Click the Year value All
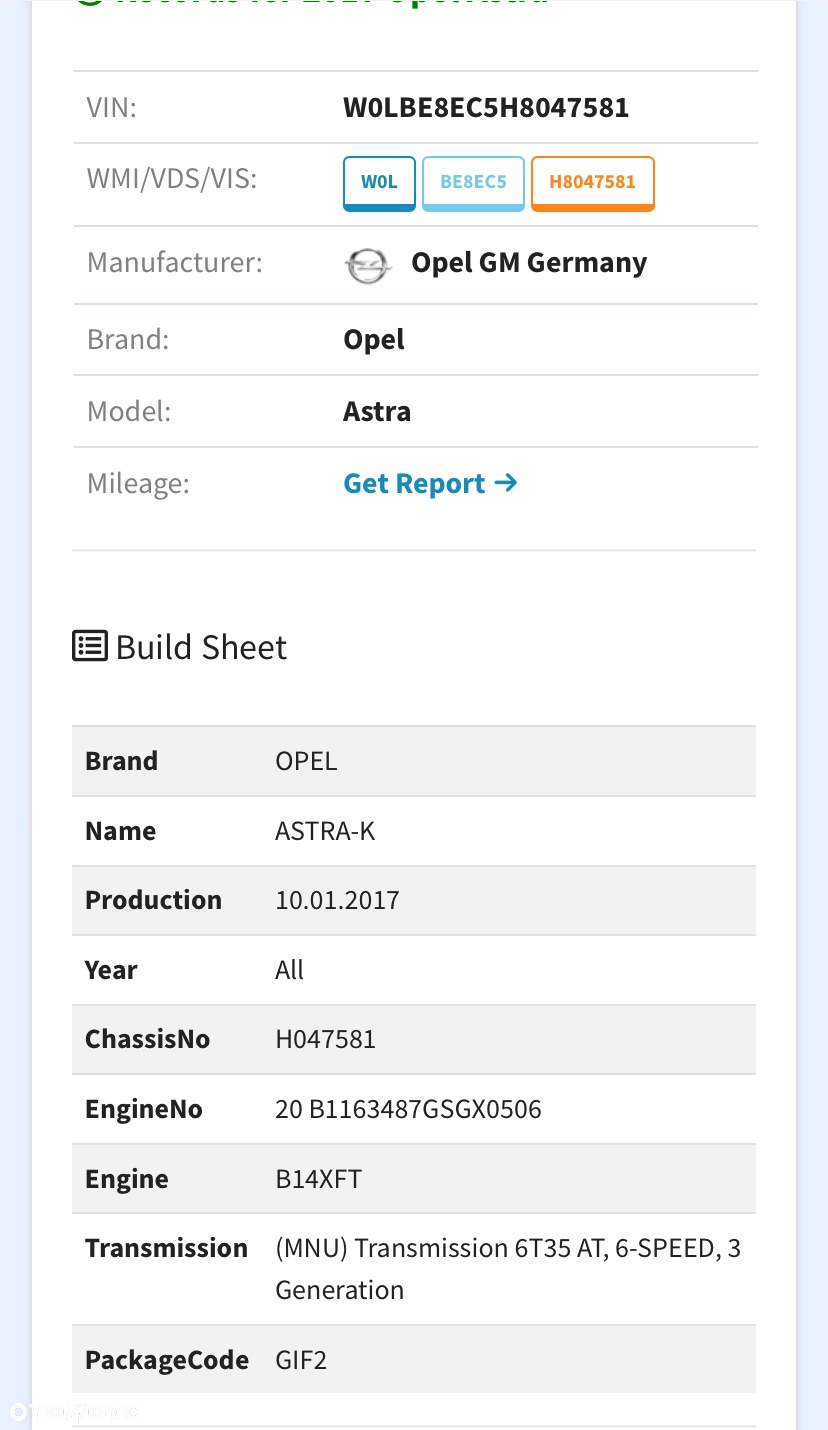The height and width of the screenshot is (1430, 828). click(x=289, y=970)
